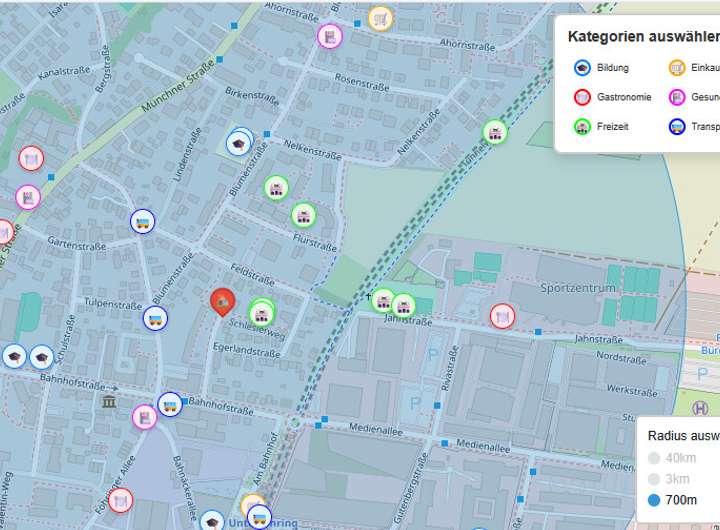Select the 700m radius option
This screenshot has height=530, width=720.
click(x=672, y=500)
